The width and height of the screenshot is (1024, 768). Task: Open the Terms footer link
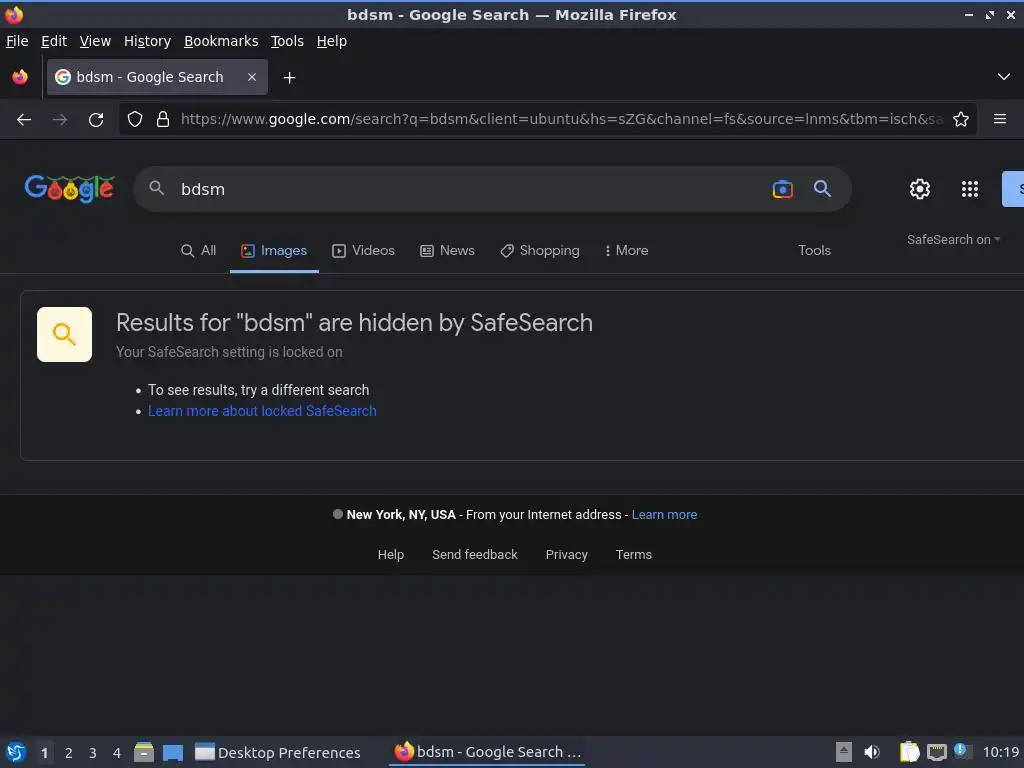[633, 554]
